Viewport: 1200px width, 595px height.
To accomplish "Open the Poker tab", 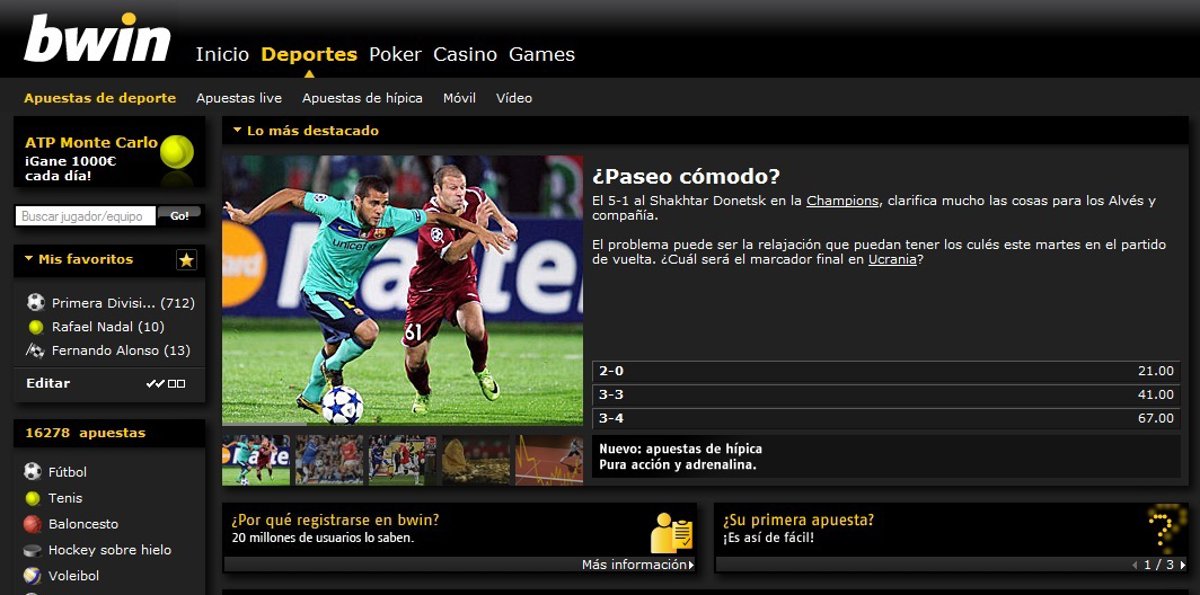I will pos(395,54).
